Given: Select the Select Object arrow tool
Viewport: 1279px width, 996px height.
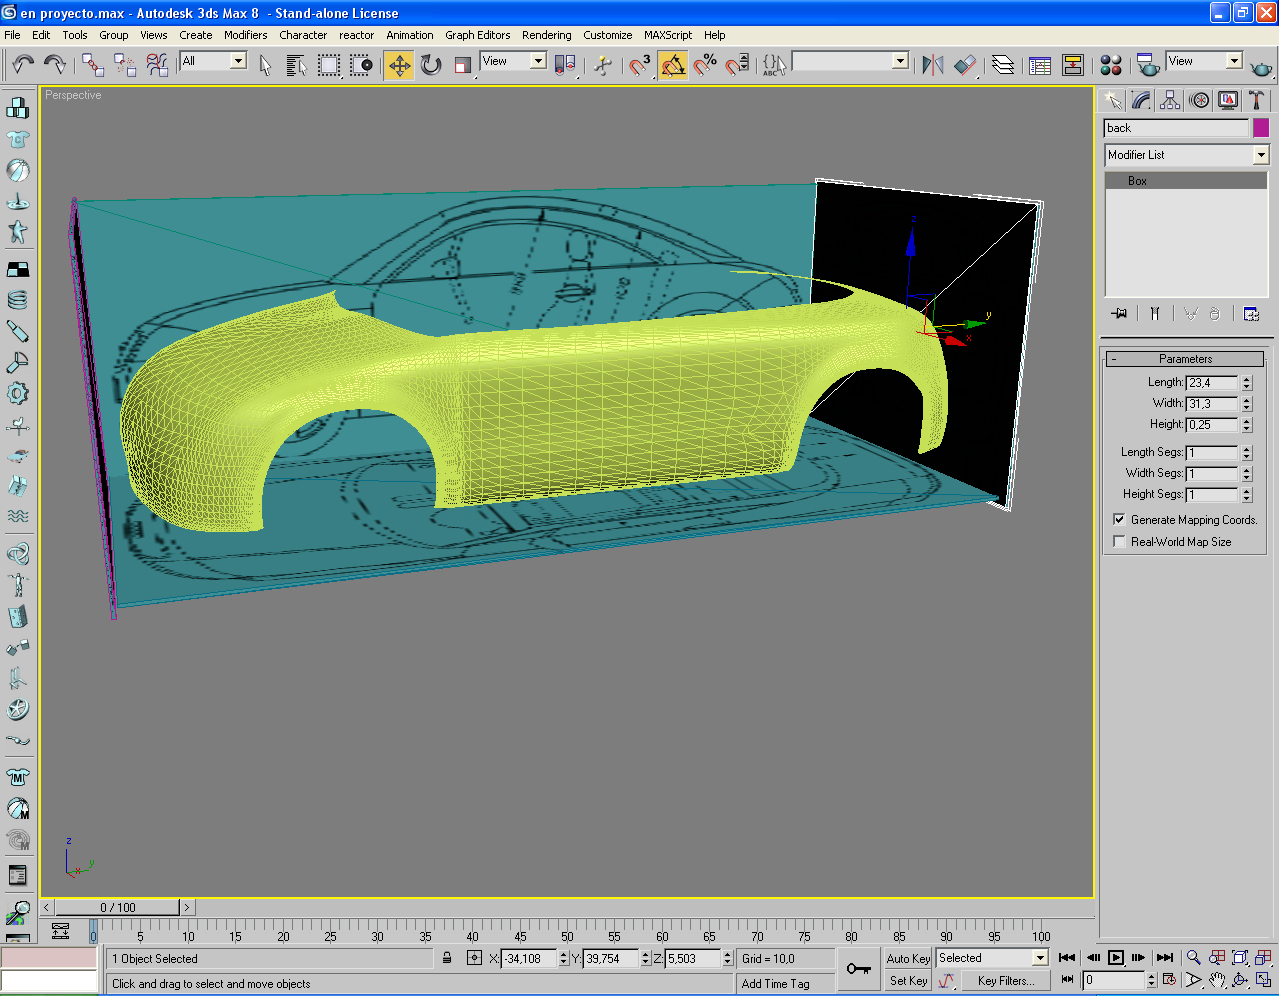Looking at the screenshot, I should [x=265, y=65].
